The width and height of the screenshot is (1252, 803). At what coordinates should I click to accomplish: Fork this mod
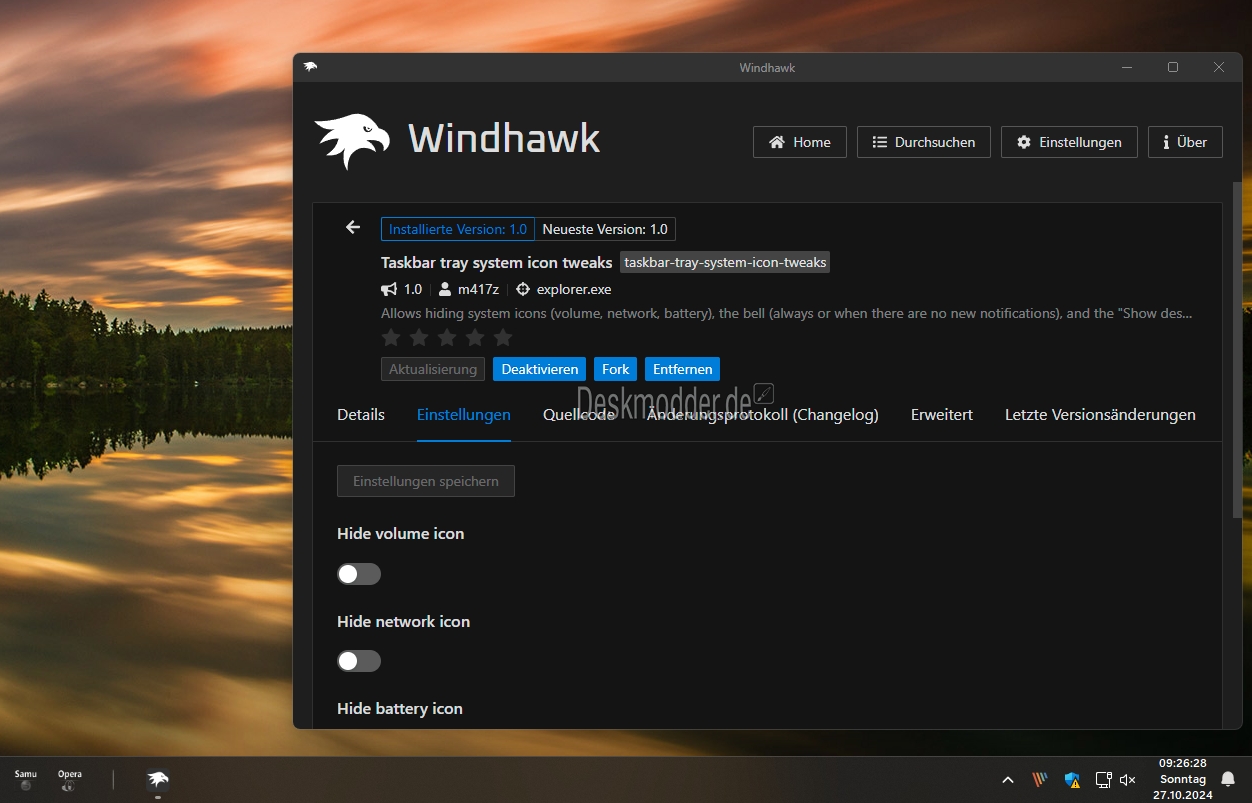(616, 369)
